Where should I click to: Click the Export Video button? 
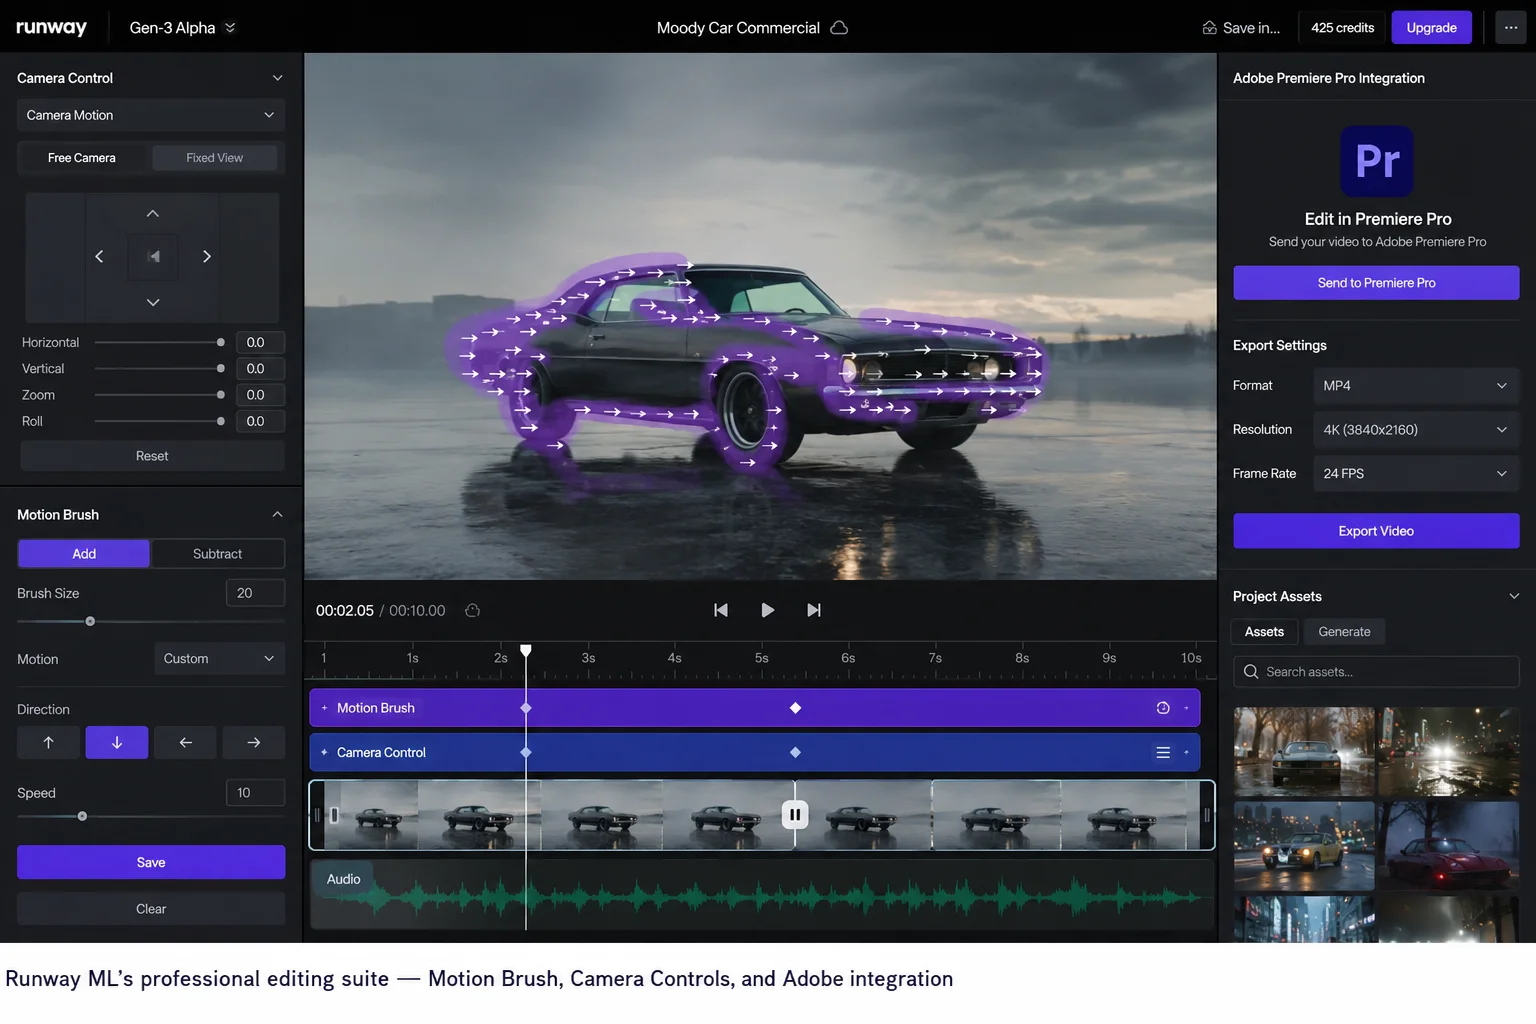[x=1376, y=531]
